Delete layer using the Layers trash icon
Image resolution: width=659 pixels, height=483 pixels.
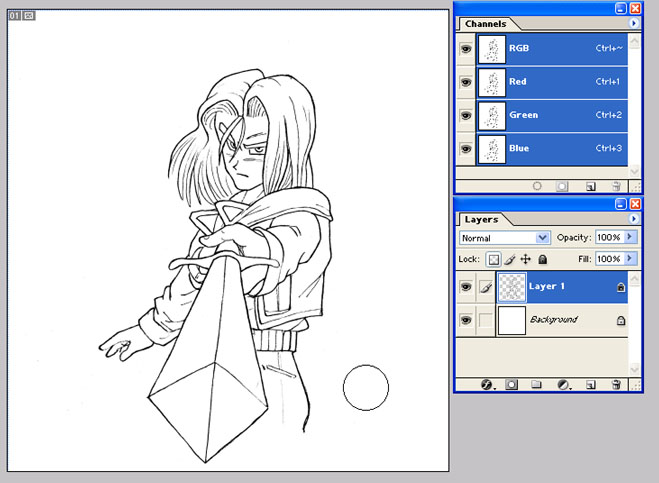pyautogui.click(x=616, y=384)
